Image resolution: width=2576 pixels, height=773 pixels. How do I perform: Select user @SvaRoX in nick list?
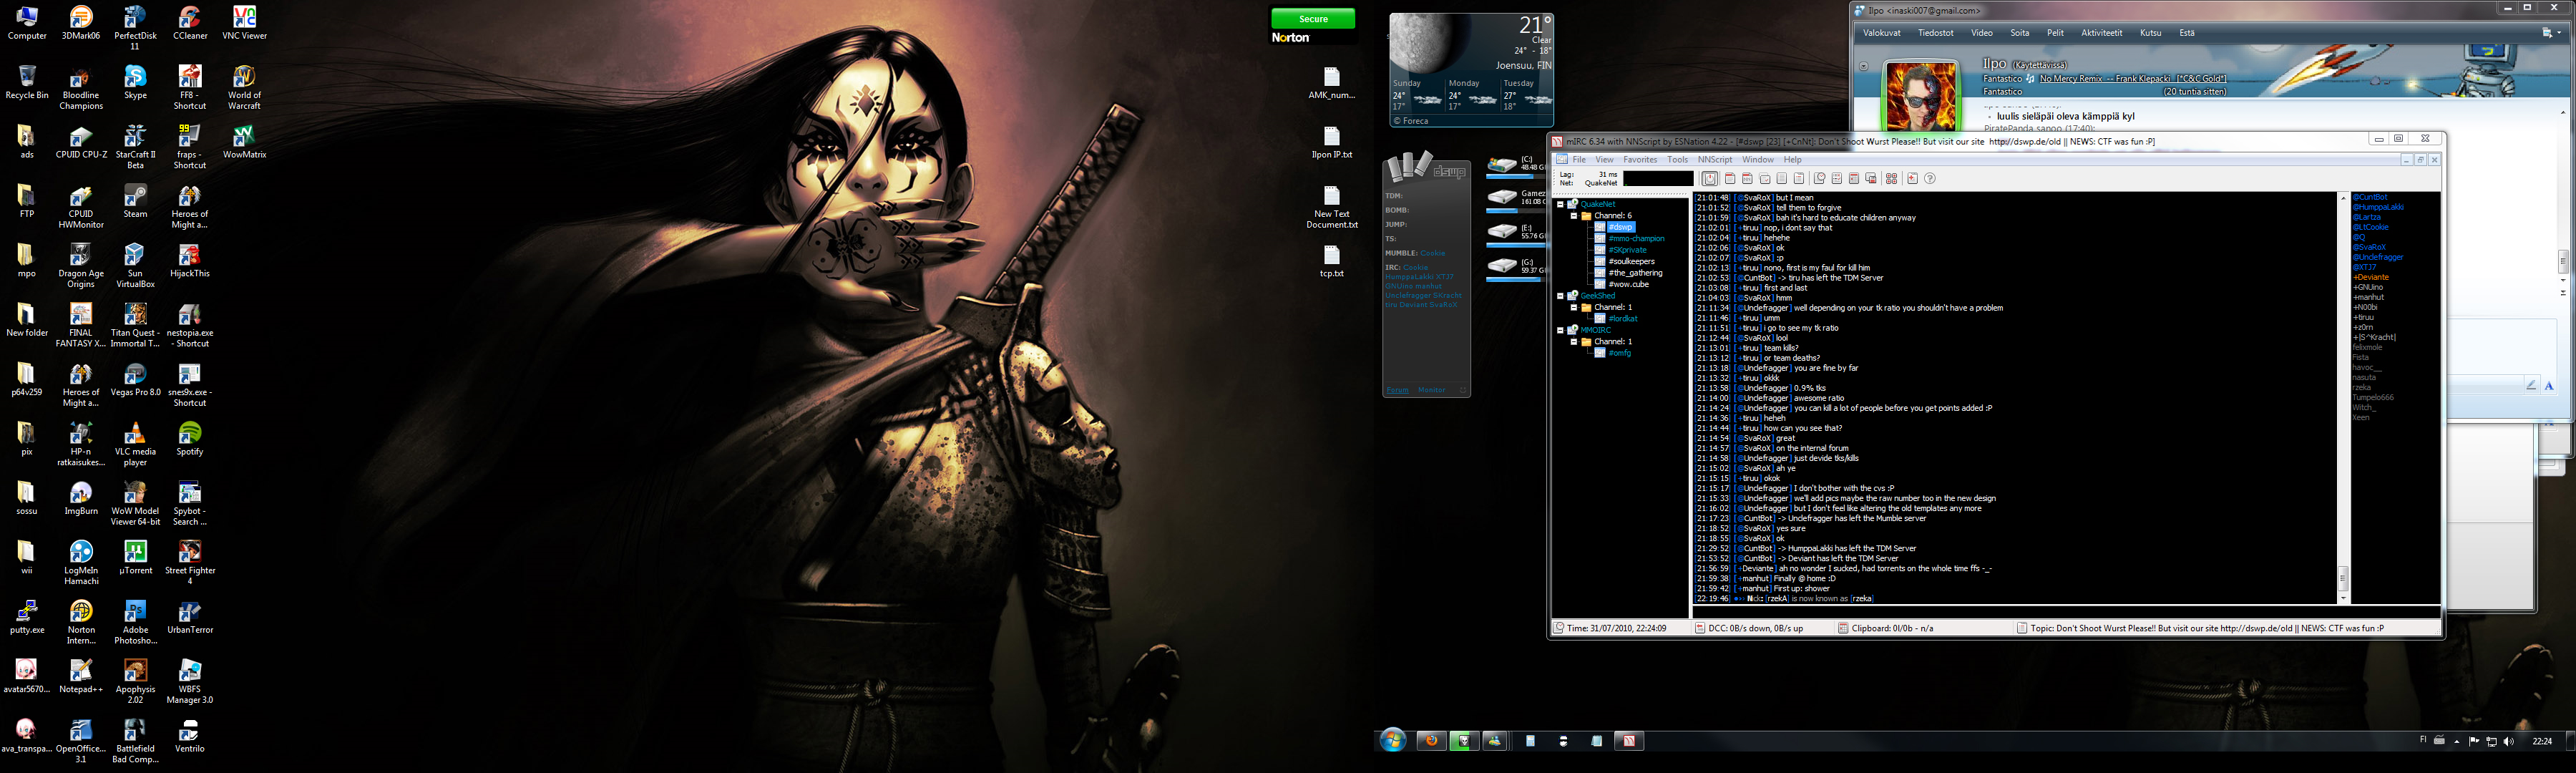(x=2369, y=247)
